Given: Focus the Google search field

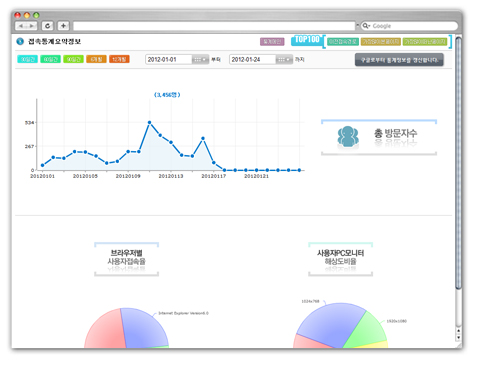Looking at the screenshot, I should [x=409, y=26].
